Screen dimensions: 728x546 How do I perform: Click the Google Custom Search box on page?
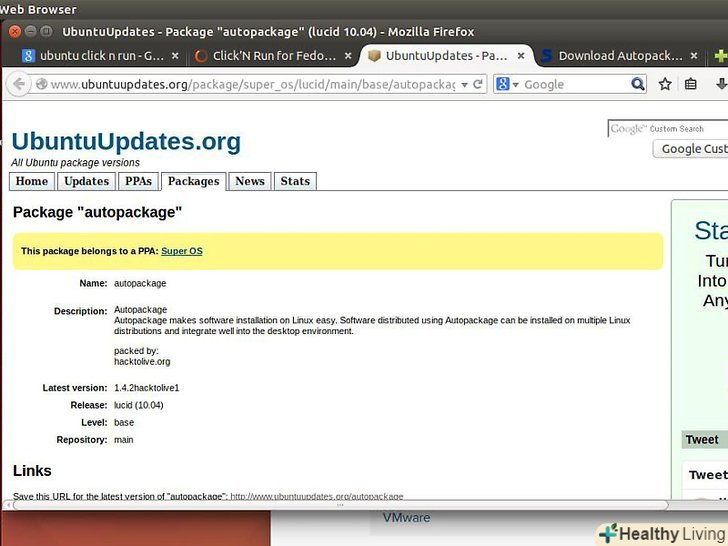pos(668,129)
